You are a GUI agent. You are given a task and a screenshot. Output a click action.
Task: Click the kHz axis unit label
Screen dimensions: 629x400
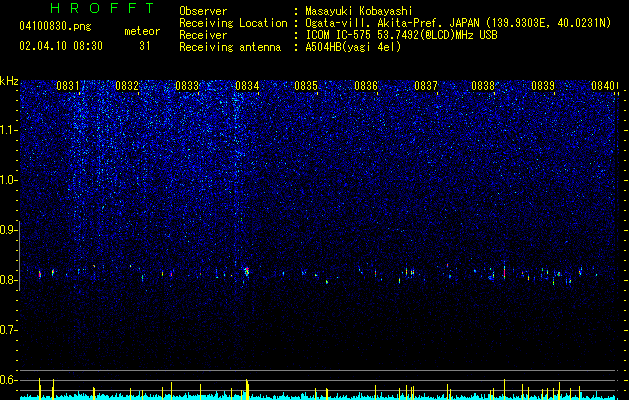click(9, 81)
